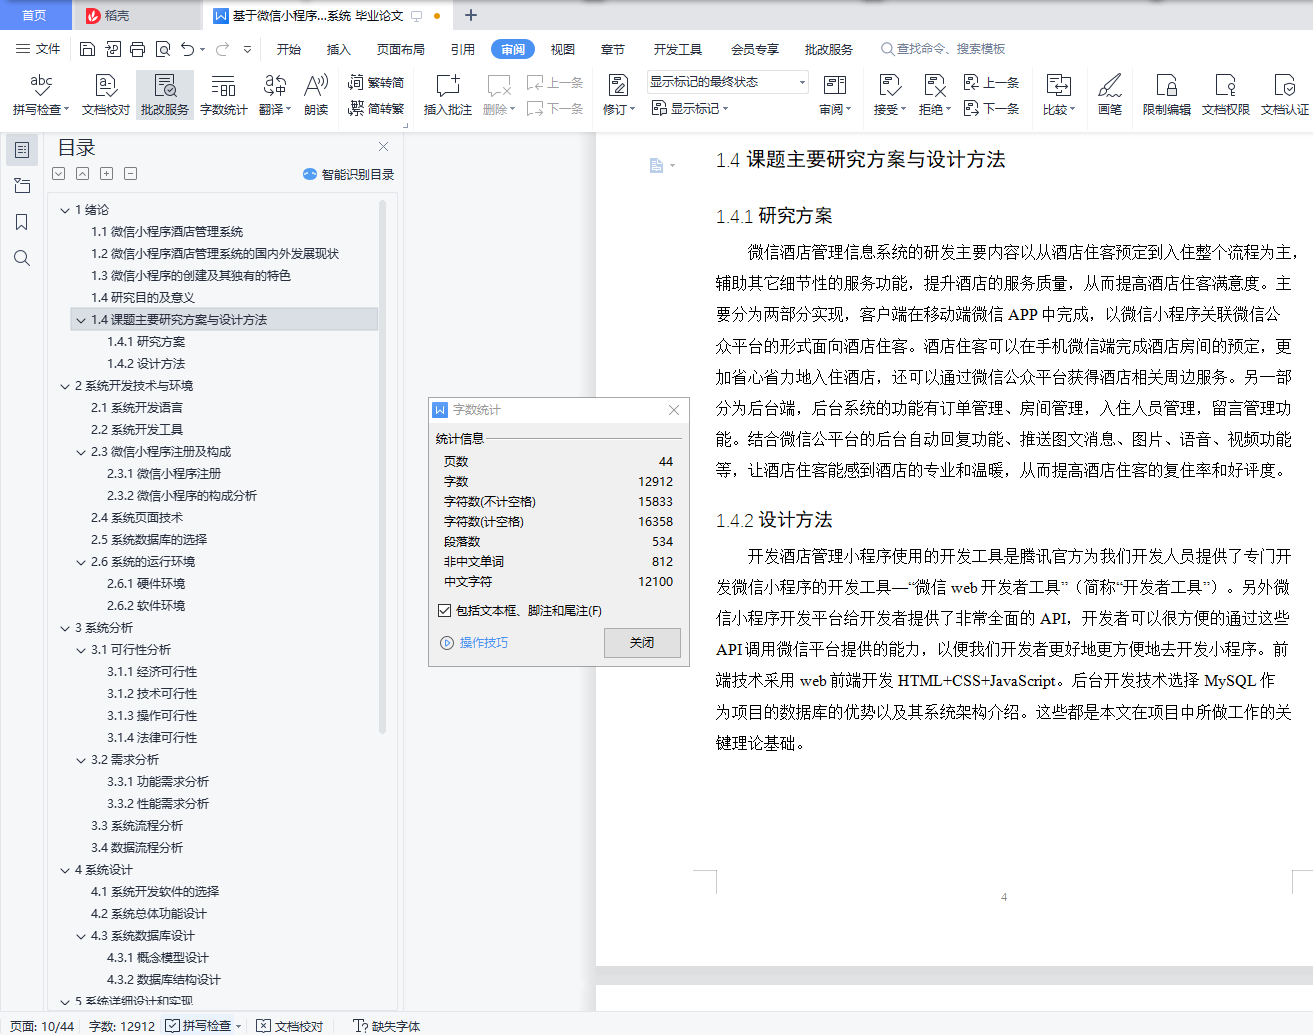Convert text with the 简转繁 button
1313x1035 pixels.
[x=376, y=109]
